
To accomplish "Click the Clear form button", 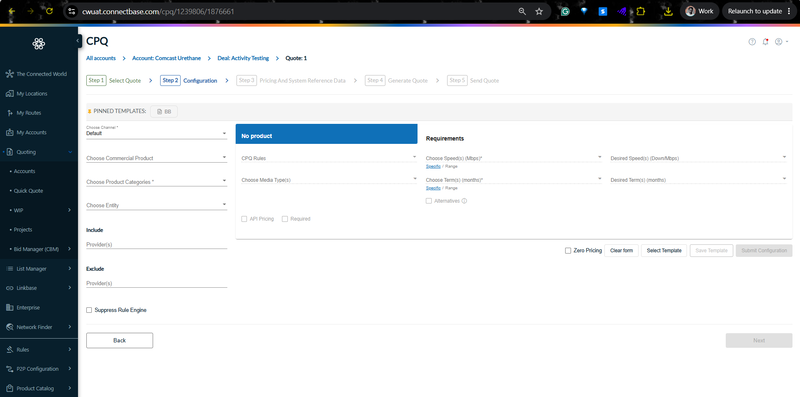I will click(621, 251).
